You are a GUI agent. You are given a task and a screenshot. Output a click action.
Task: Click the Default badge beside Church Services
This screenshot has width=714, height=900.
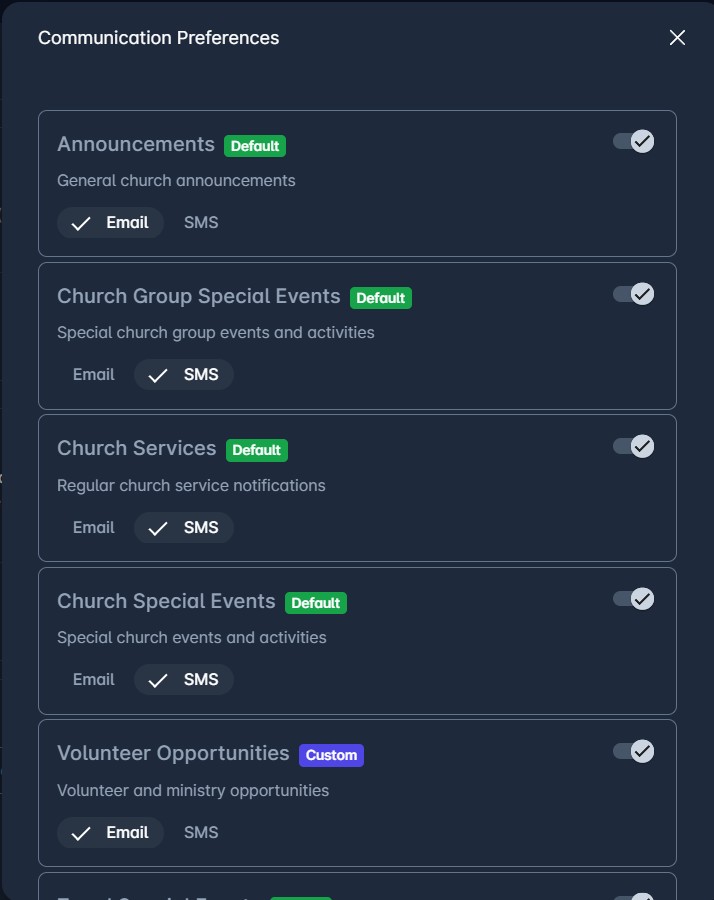coord(257,450)
